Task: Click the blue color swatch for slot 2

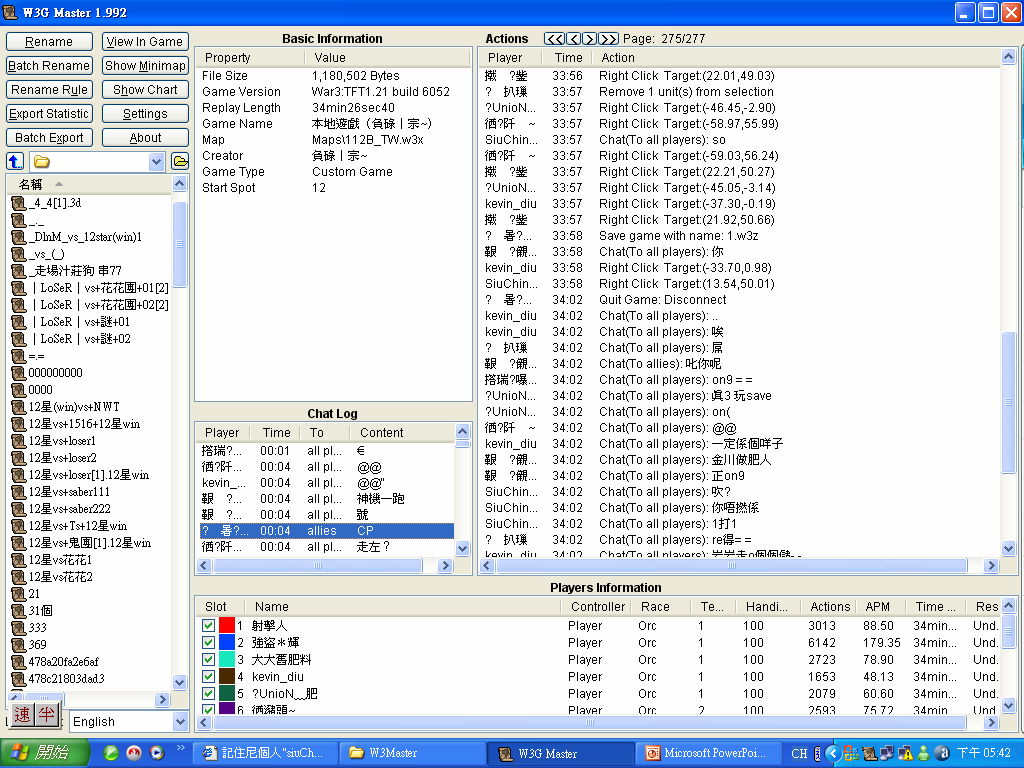Action: [227, 643]
